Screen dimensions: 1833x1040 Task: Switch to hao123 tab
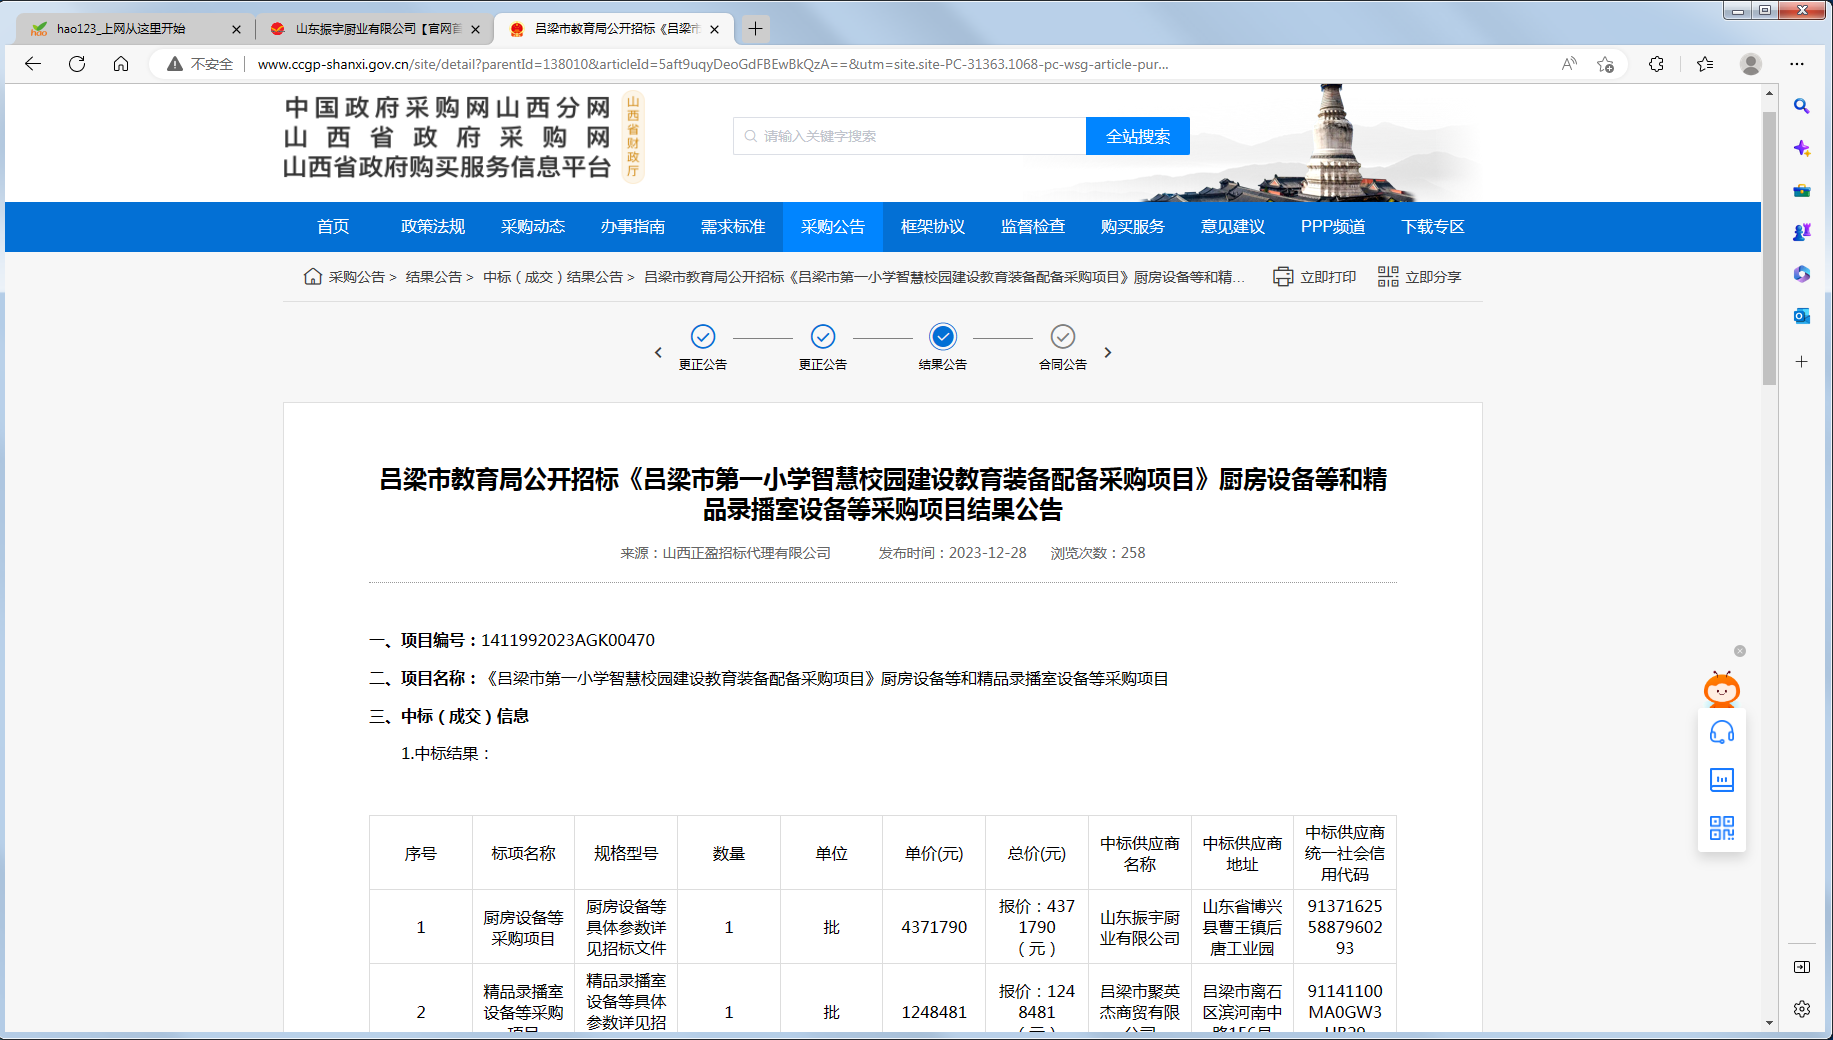[135, 29]
